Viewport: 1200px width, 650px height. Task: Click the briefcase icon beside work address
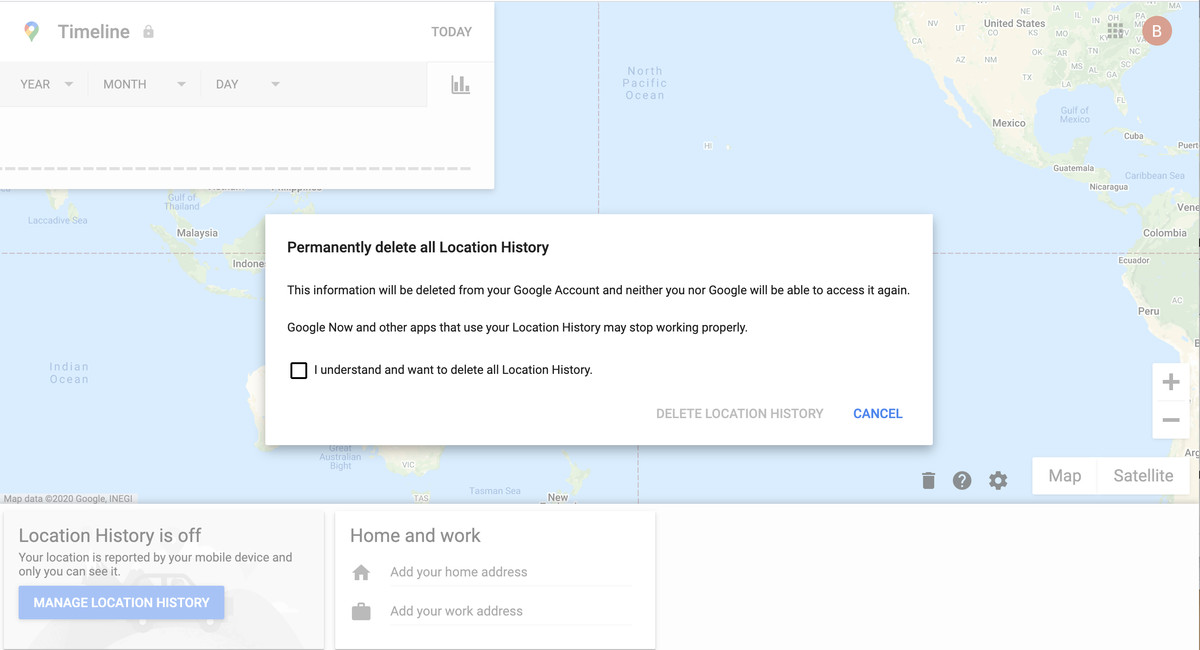(x=360, y=610)
